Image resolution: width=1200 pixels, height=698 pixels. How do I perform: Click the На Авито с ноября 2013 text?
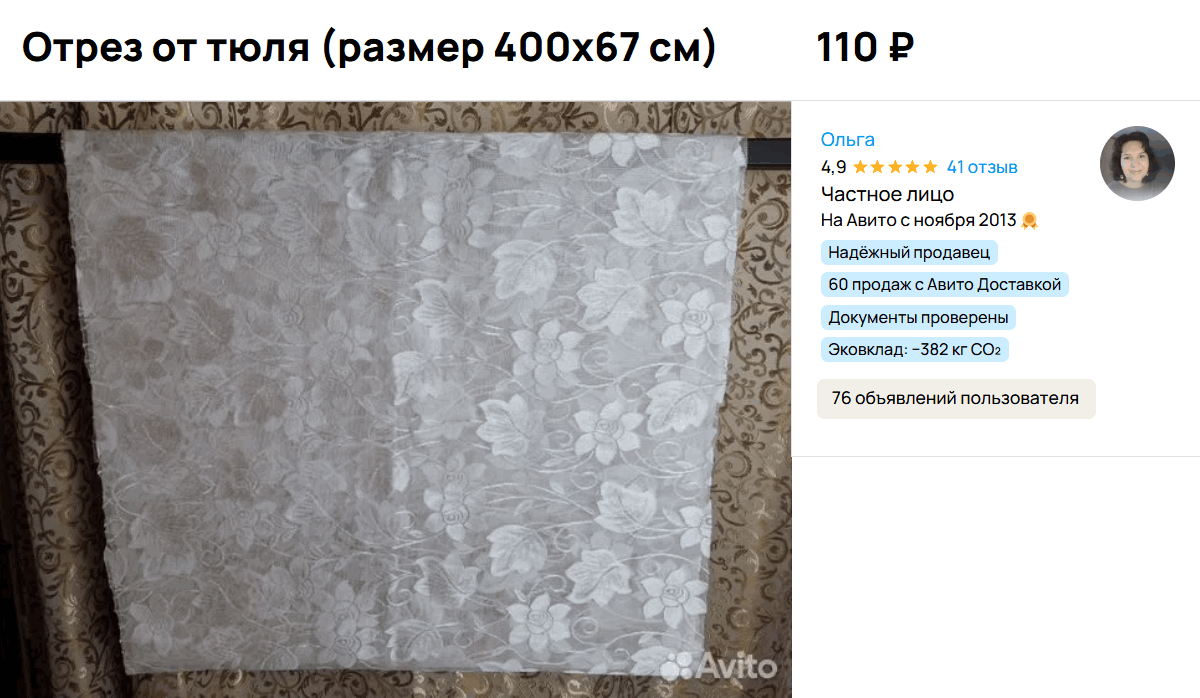(x=919, y=220)
